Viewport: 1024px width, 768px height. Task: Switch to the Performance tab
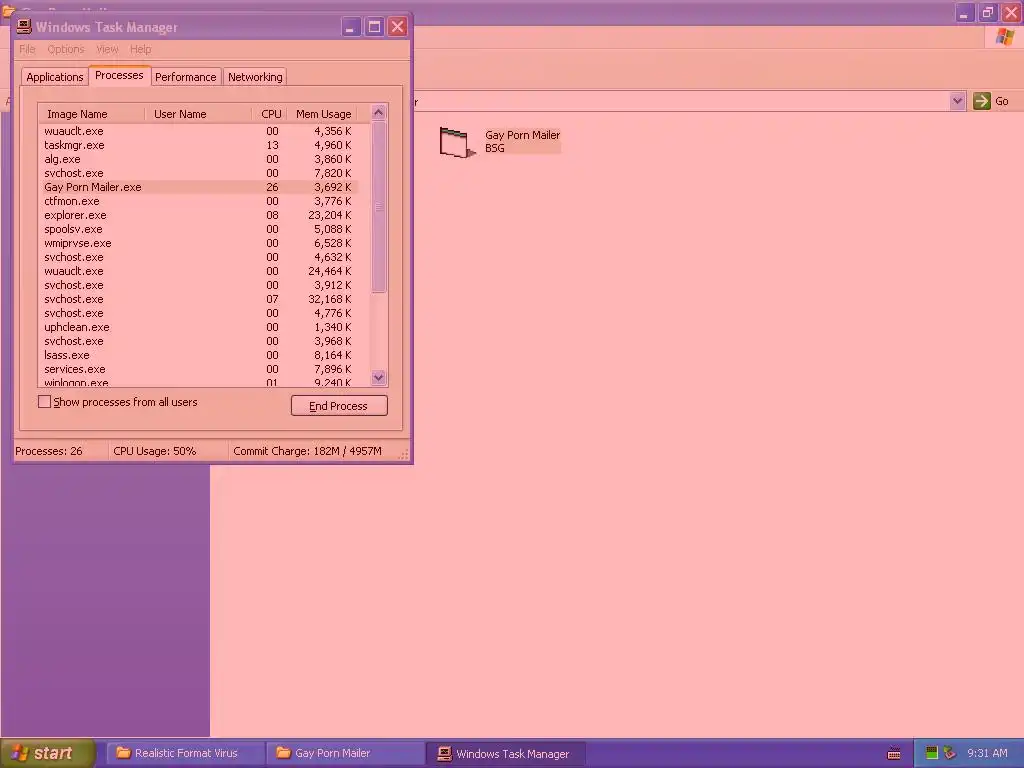(185, 76)
